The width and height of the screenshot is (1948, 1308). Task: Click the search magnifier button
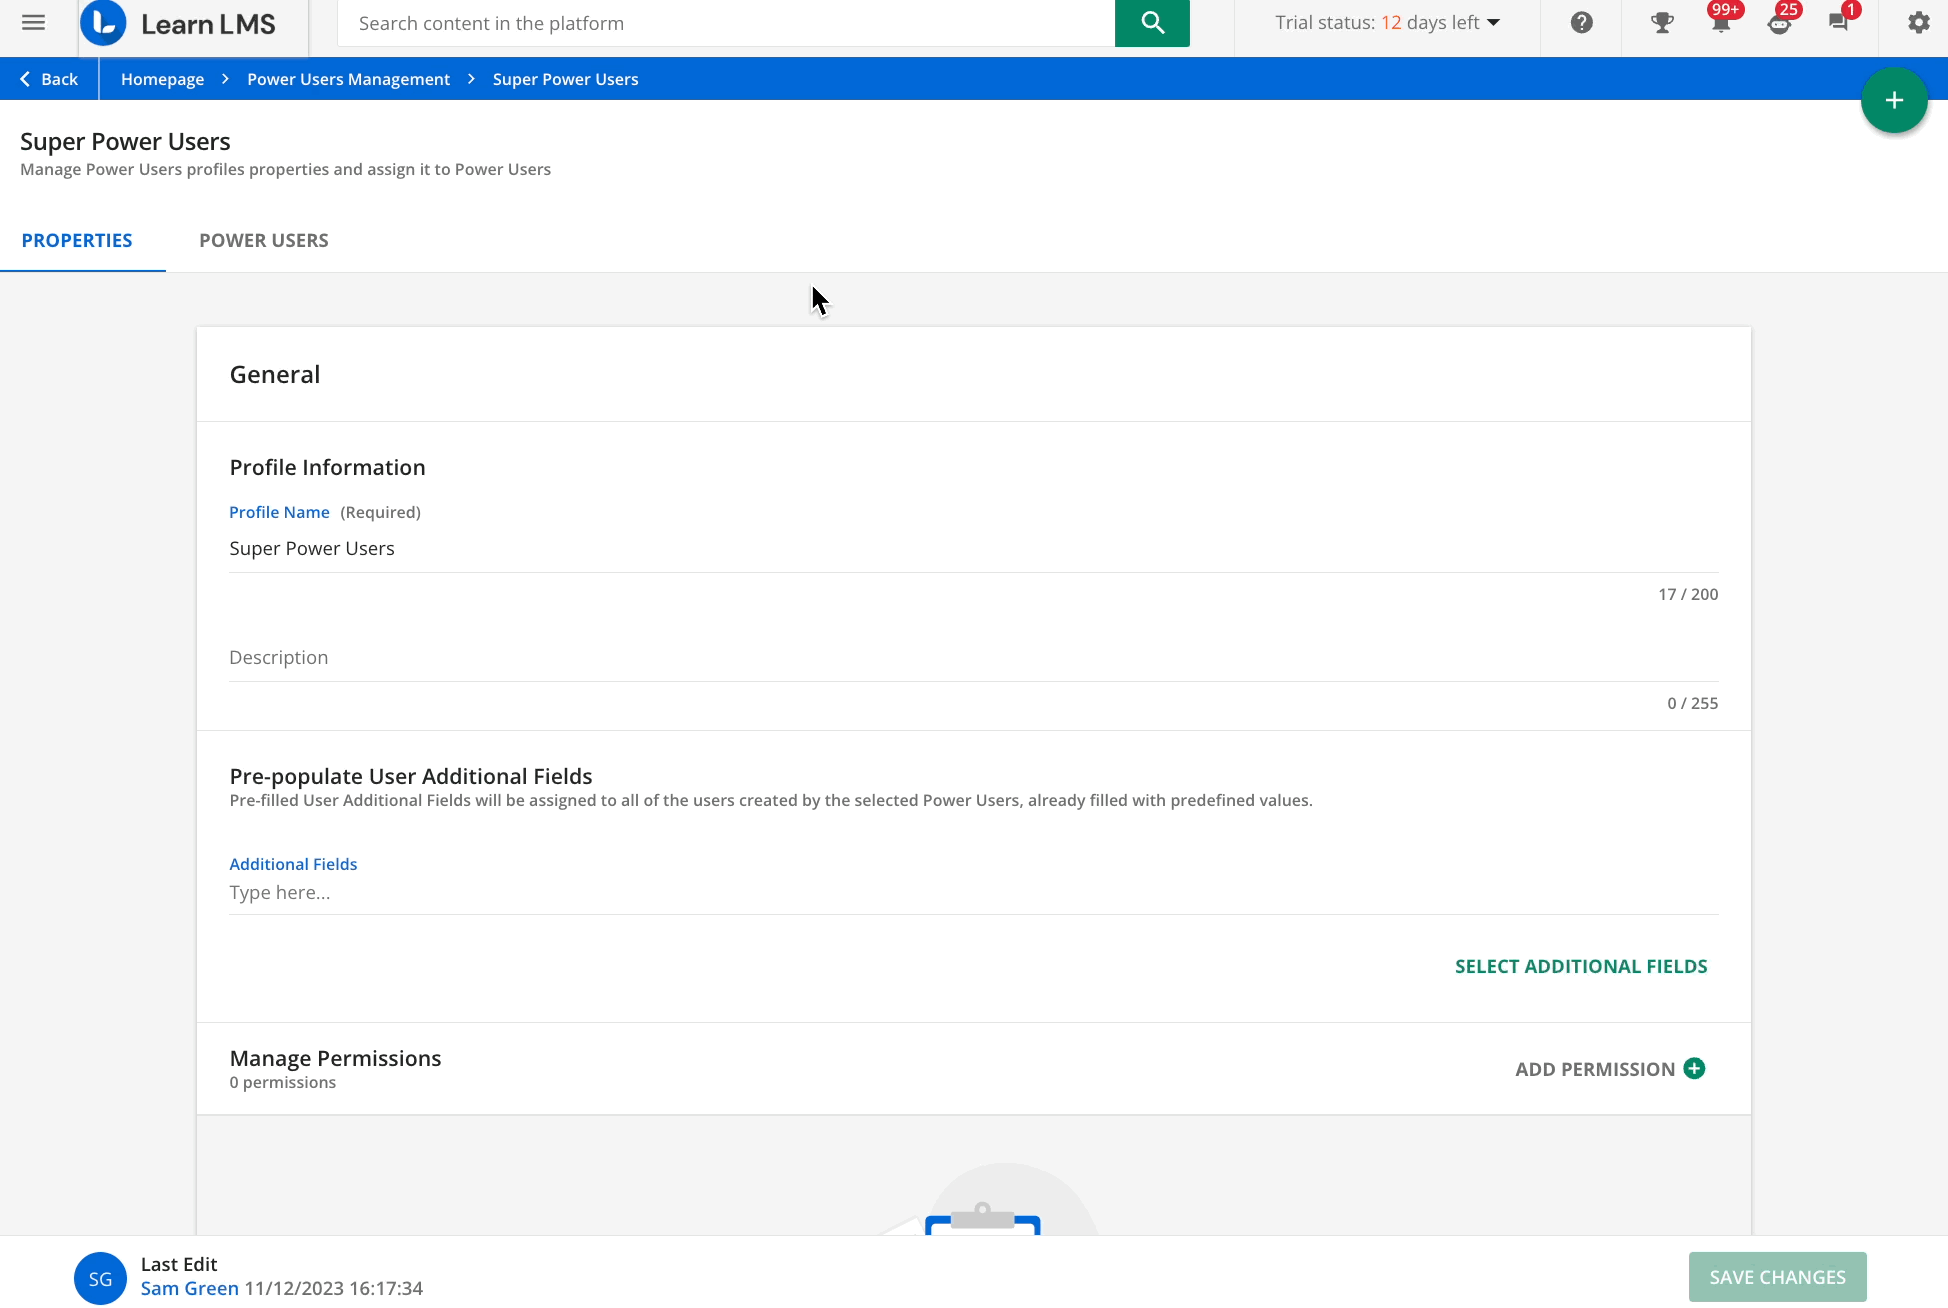[1151, 23]
